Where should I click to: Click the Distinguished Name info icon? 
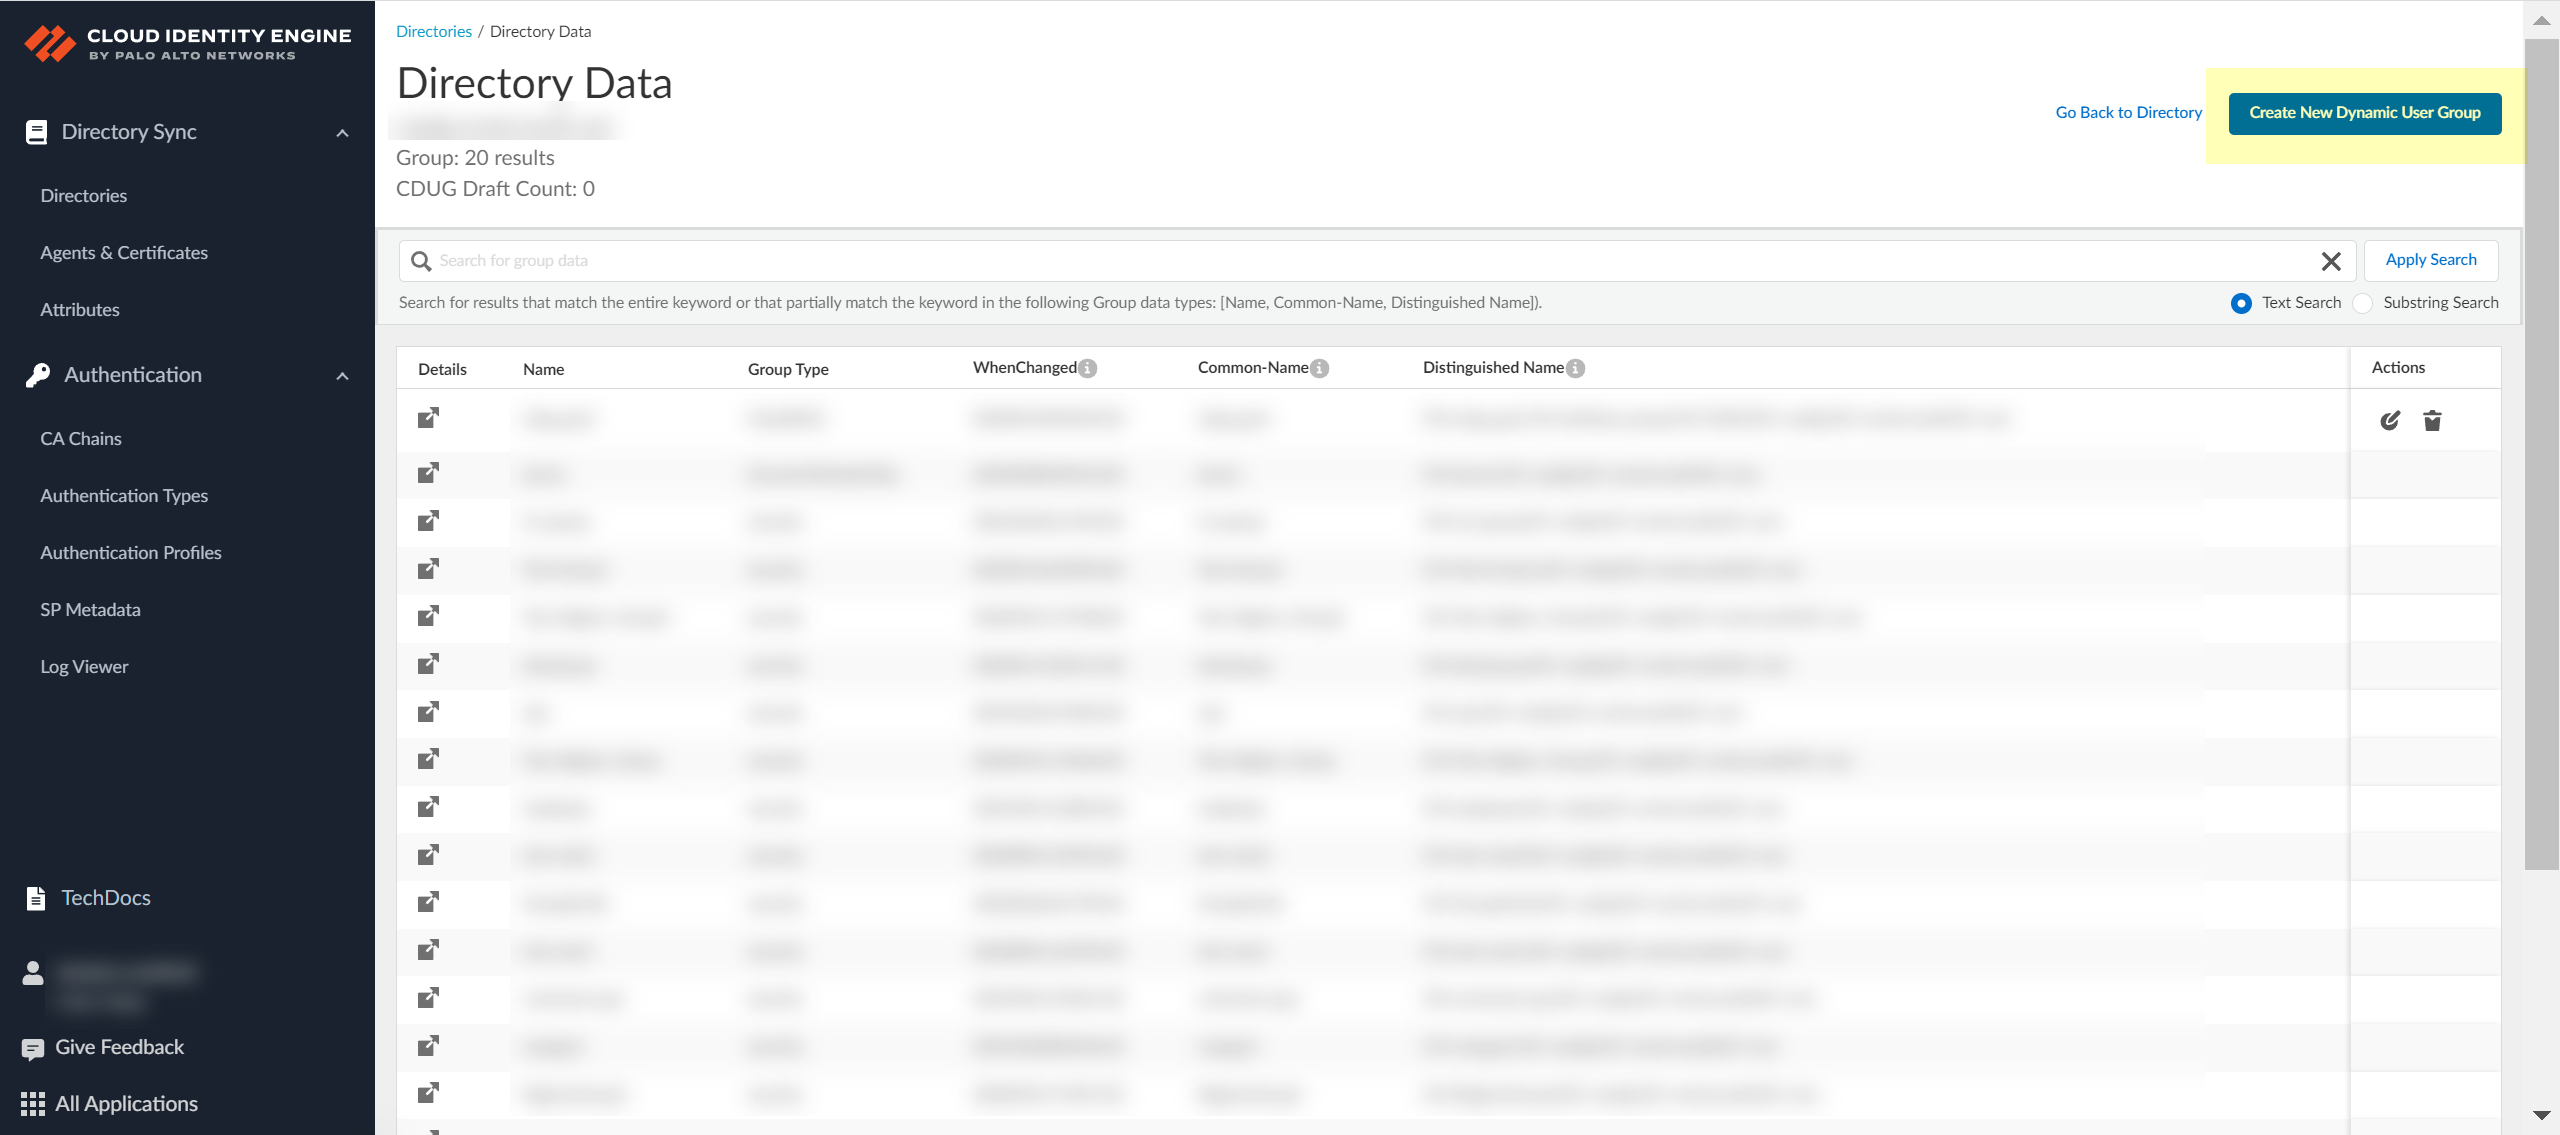(x=1576, y=368)
